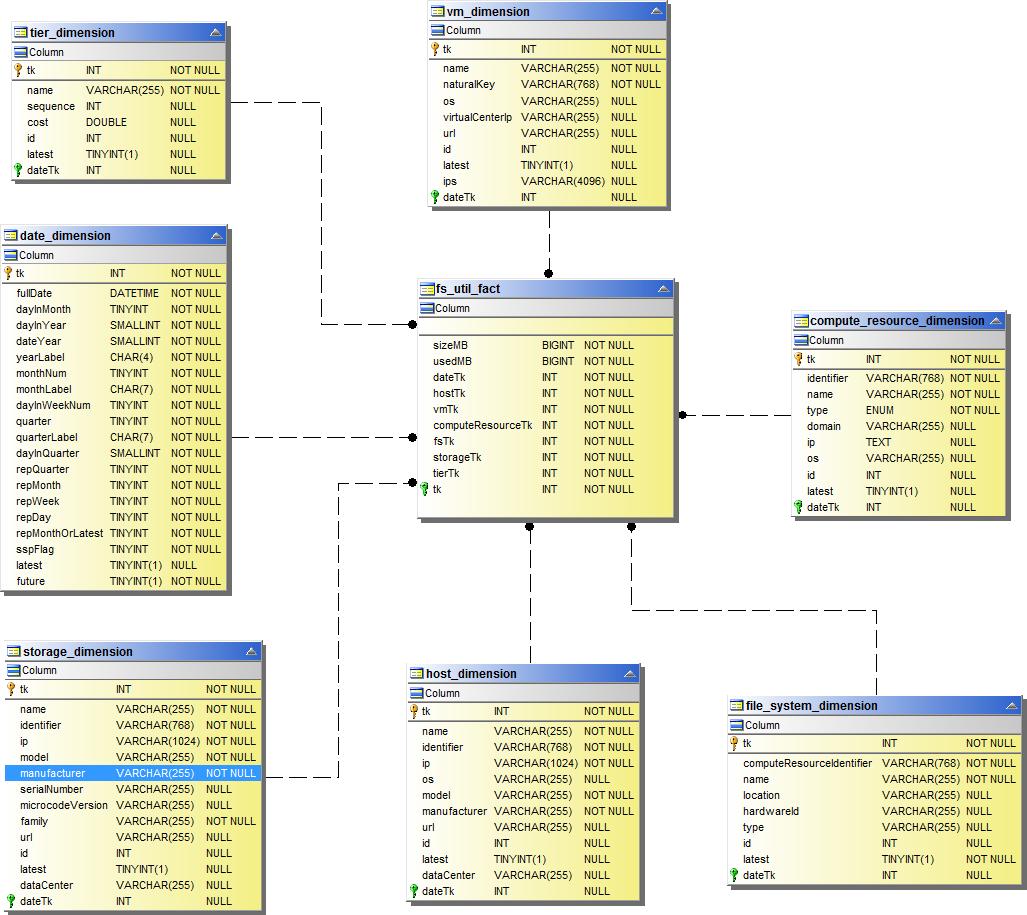Click the green key icon next to tk in fs_util_fact

tap(426, 489)
